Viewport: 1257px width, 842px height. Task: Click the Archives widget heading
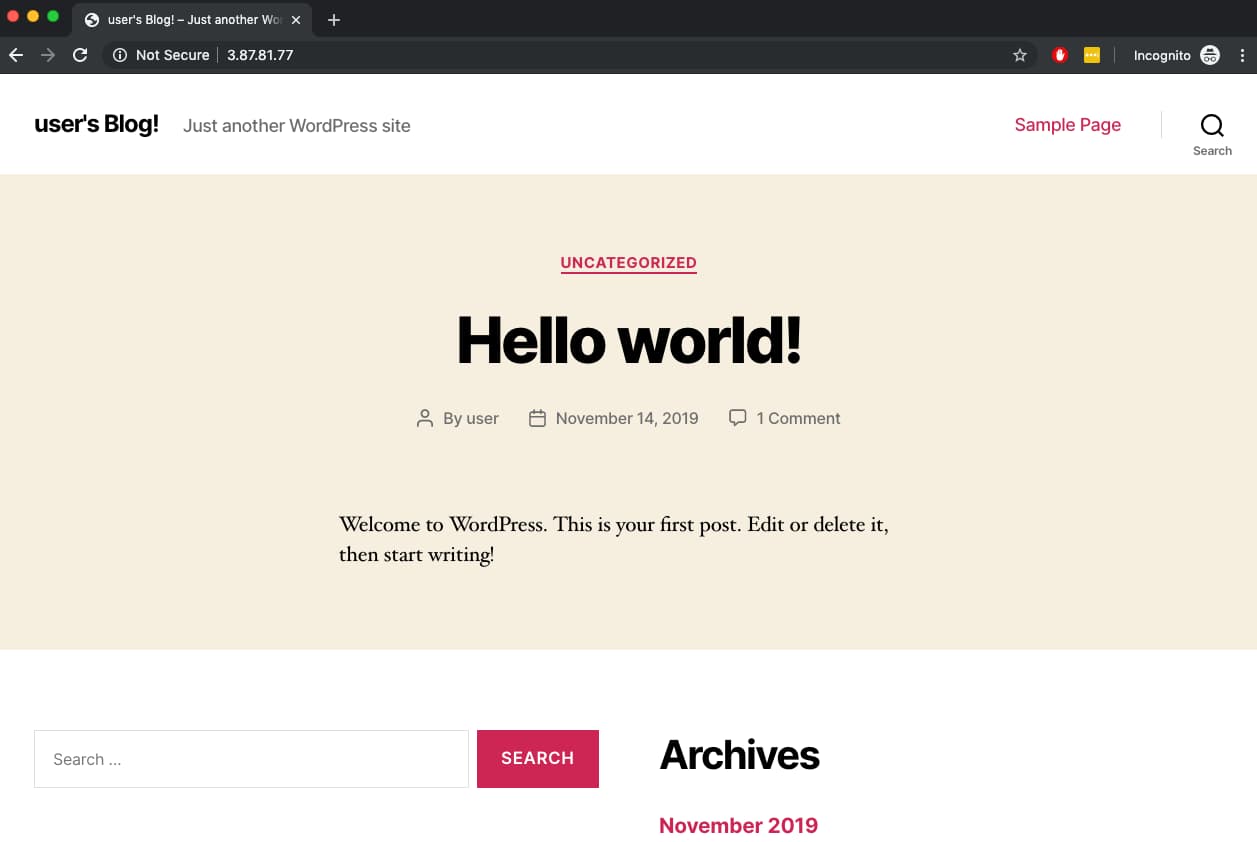tap(739, 755)
